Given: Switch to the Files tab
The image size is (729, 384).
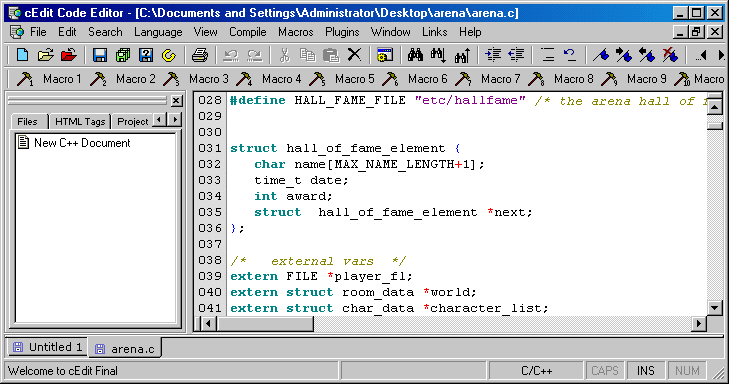Looking at the screenshot, I should pyautogui.click(x=27, y=121).
